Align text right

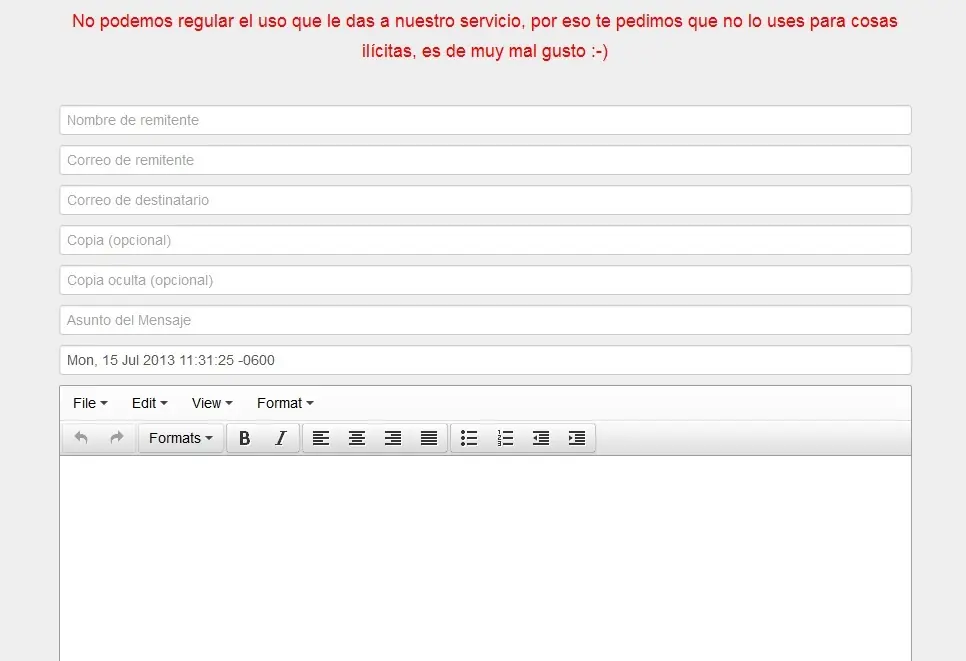[392, 438]
